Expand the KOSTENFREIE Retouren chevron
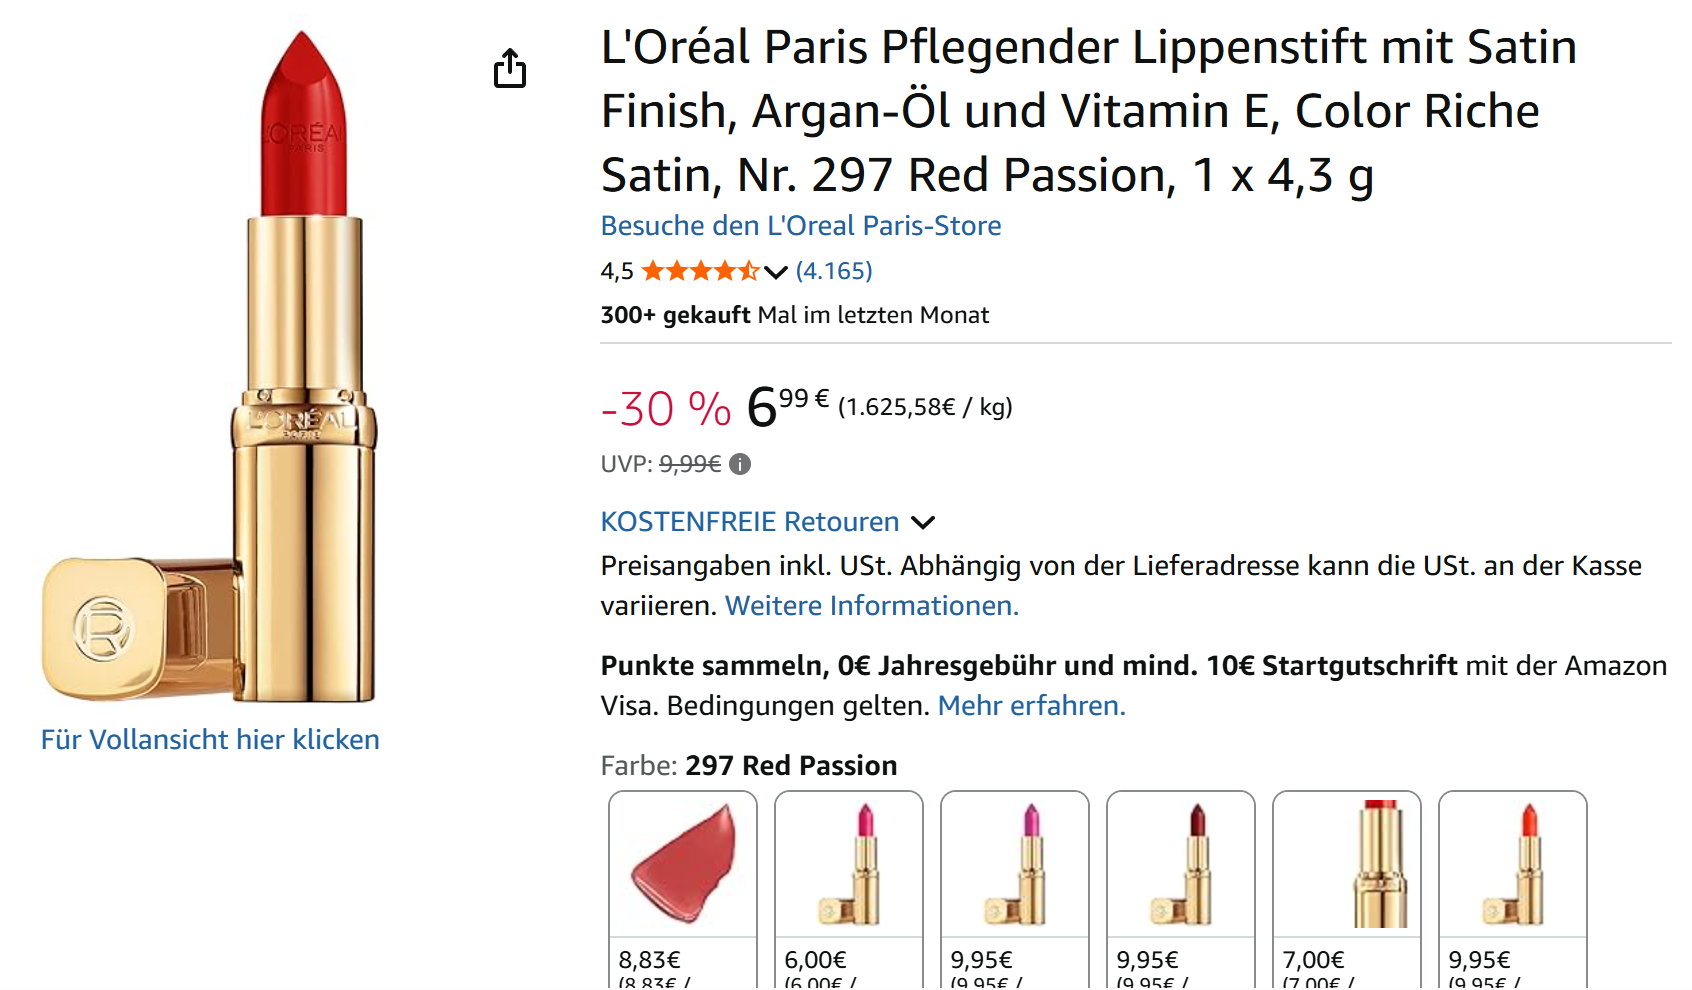Screen dimensions: 1692x990 [923, 522]
